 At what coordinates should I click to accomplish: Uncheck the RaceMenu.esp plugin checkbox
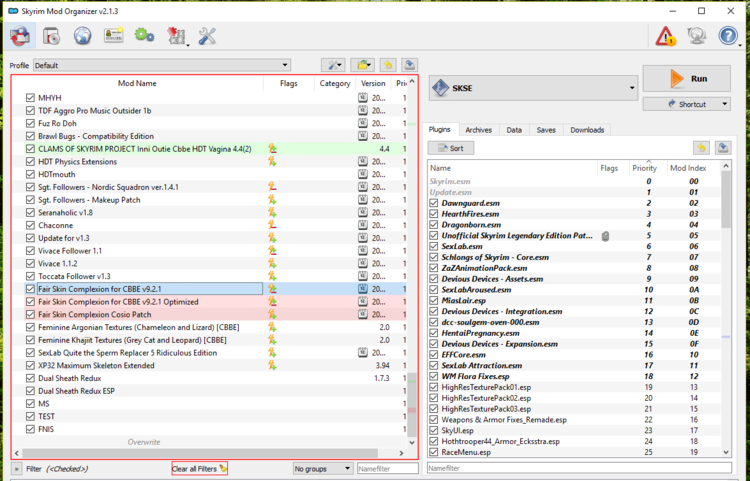[x=434, y=452]
